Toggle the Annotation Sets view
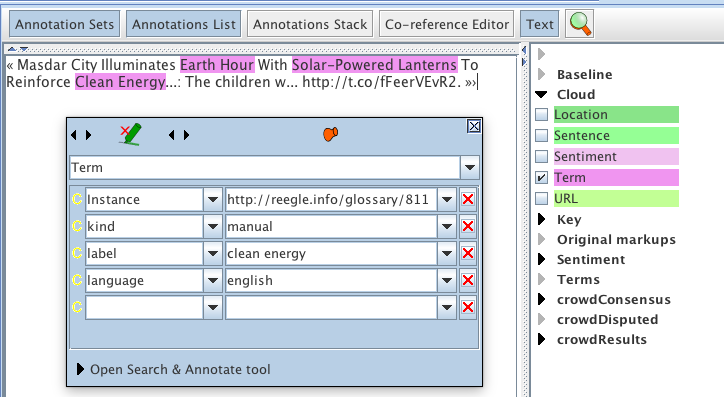Screen dimensions: 724x397 [x=65, y=24]
